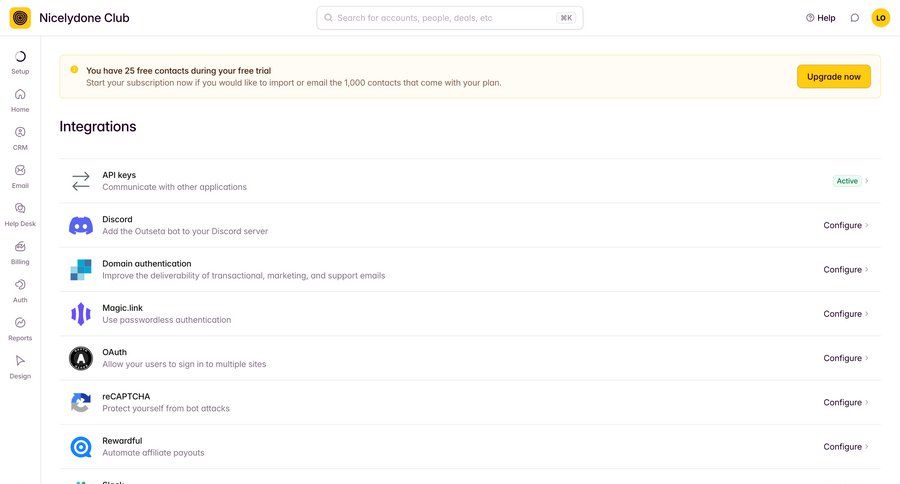Click 'Protect yourself from bot attacks' text

[x=166, y=408]
